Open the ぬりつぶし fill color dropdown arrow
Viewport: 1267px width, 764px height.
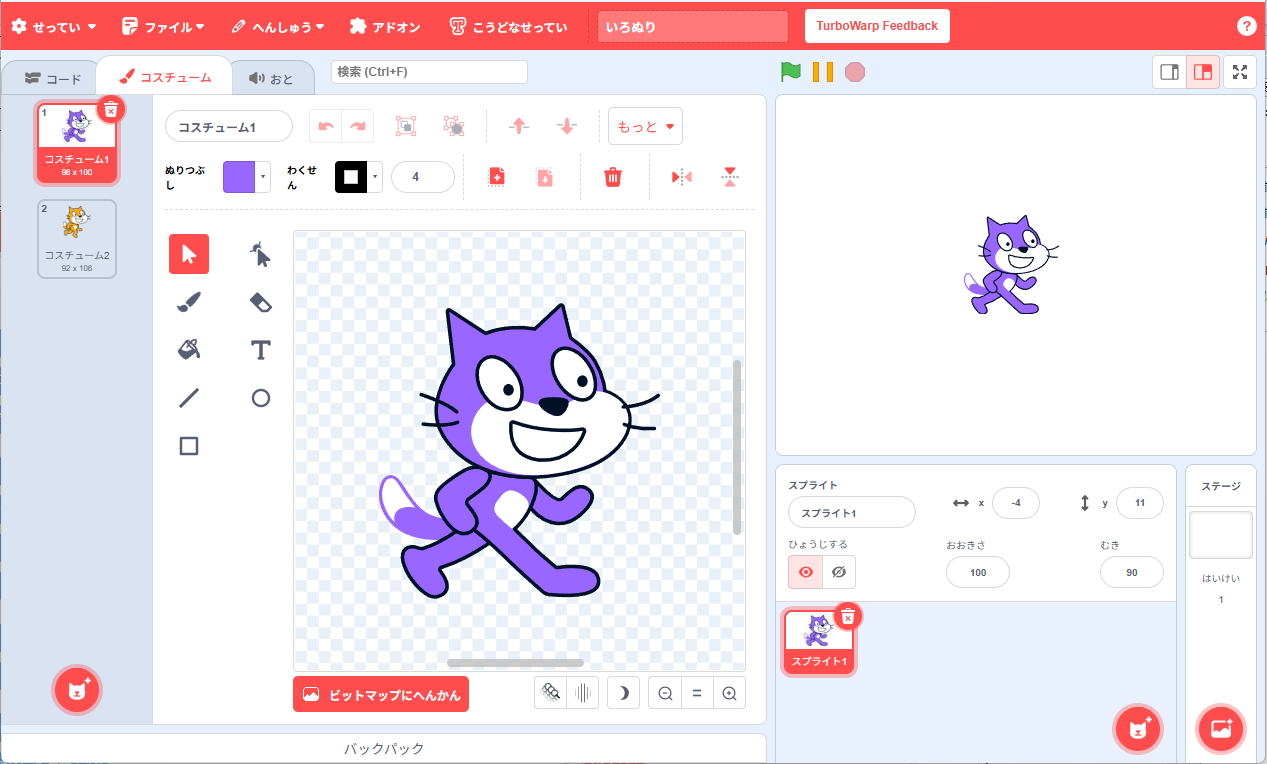tap(263, 177)
